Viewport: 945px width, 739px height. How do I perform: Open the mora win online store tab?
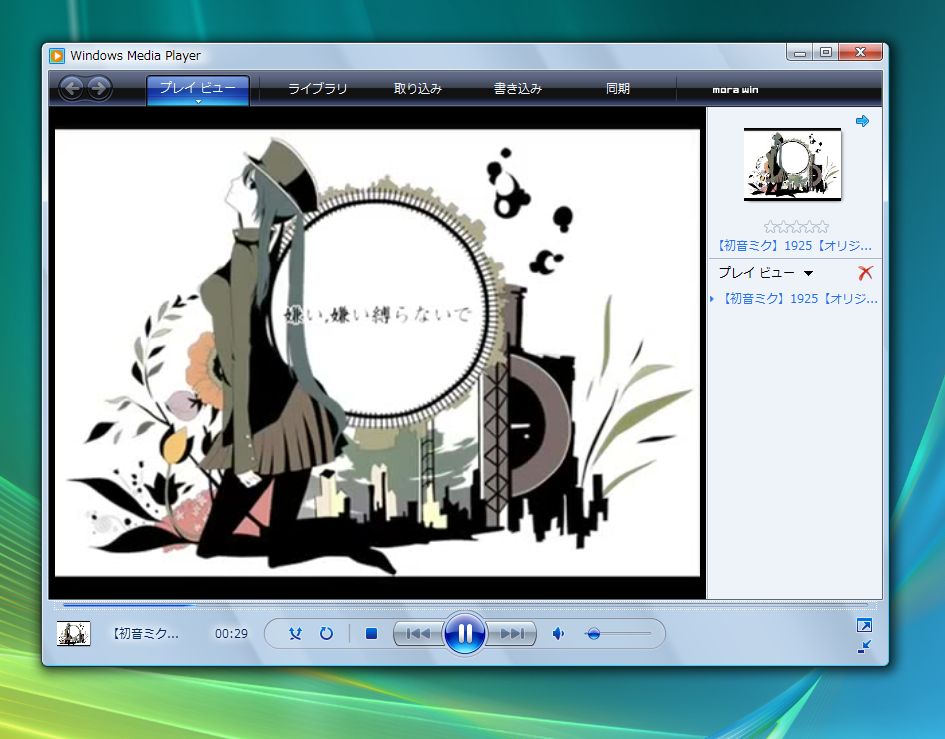click(x=735, y=89)
